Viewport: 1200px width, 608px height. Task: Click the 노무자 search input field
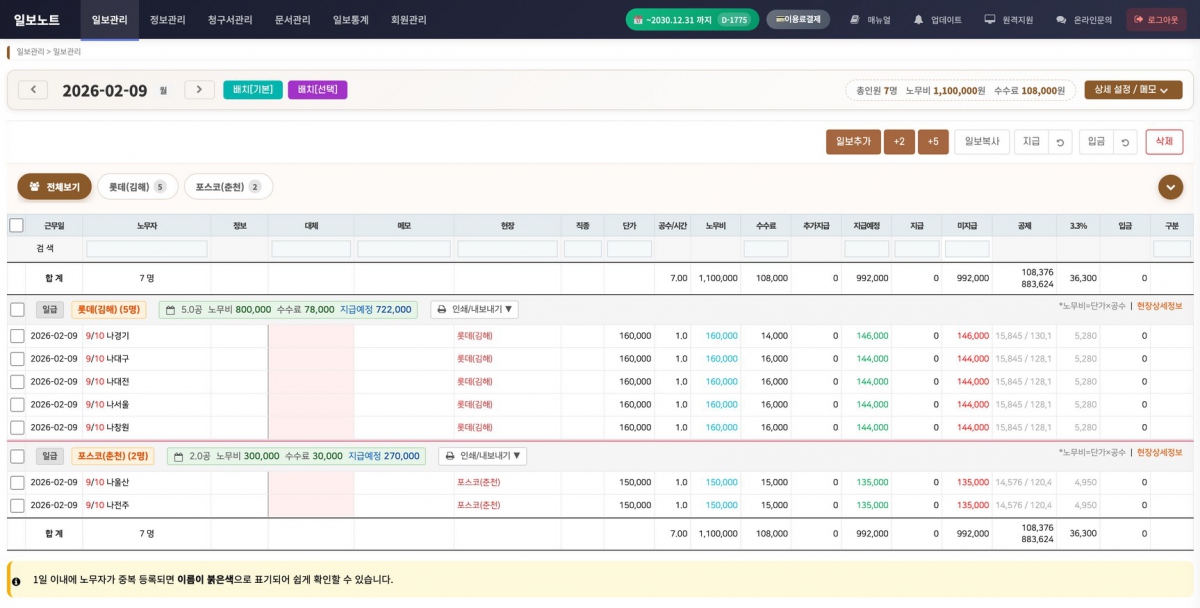(147, 249)
